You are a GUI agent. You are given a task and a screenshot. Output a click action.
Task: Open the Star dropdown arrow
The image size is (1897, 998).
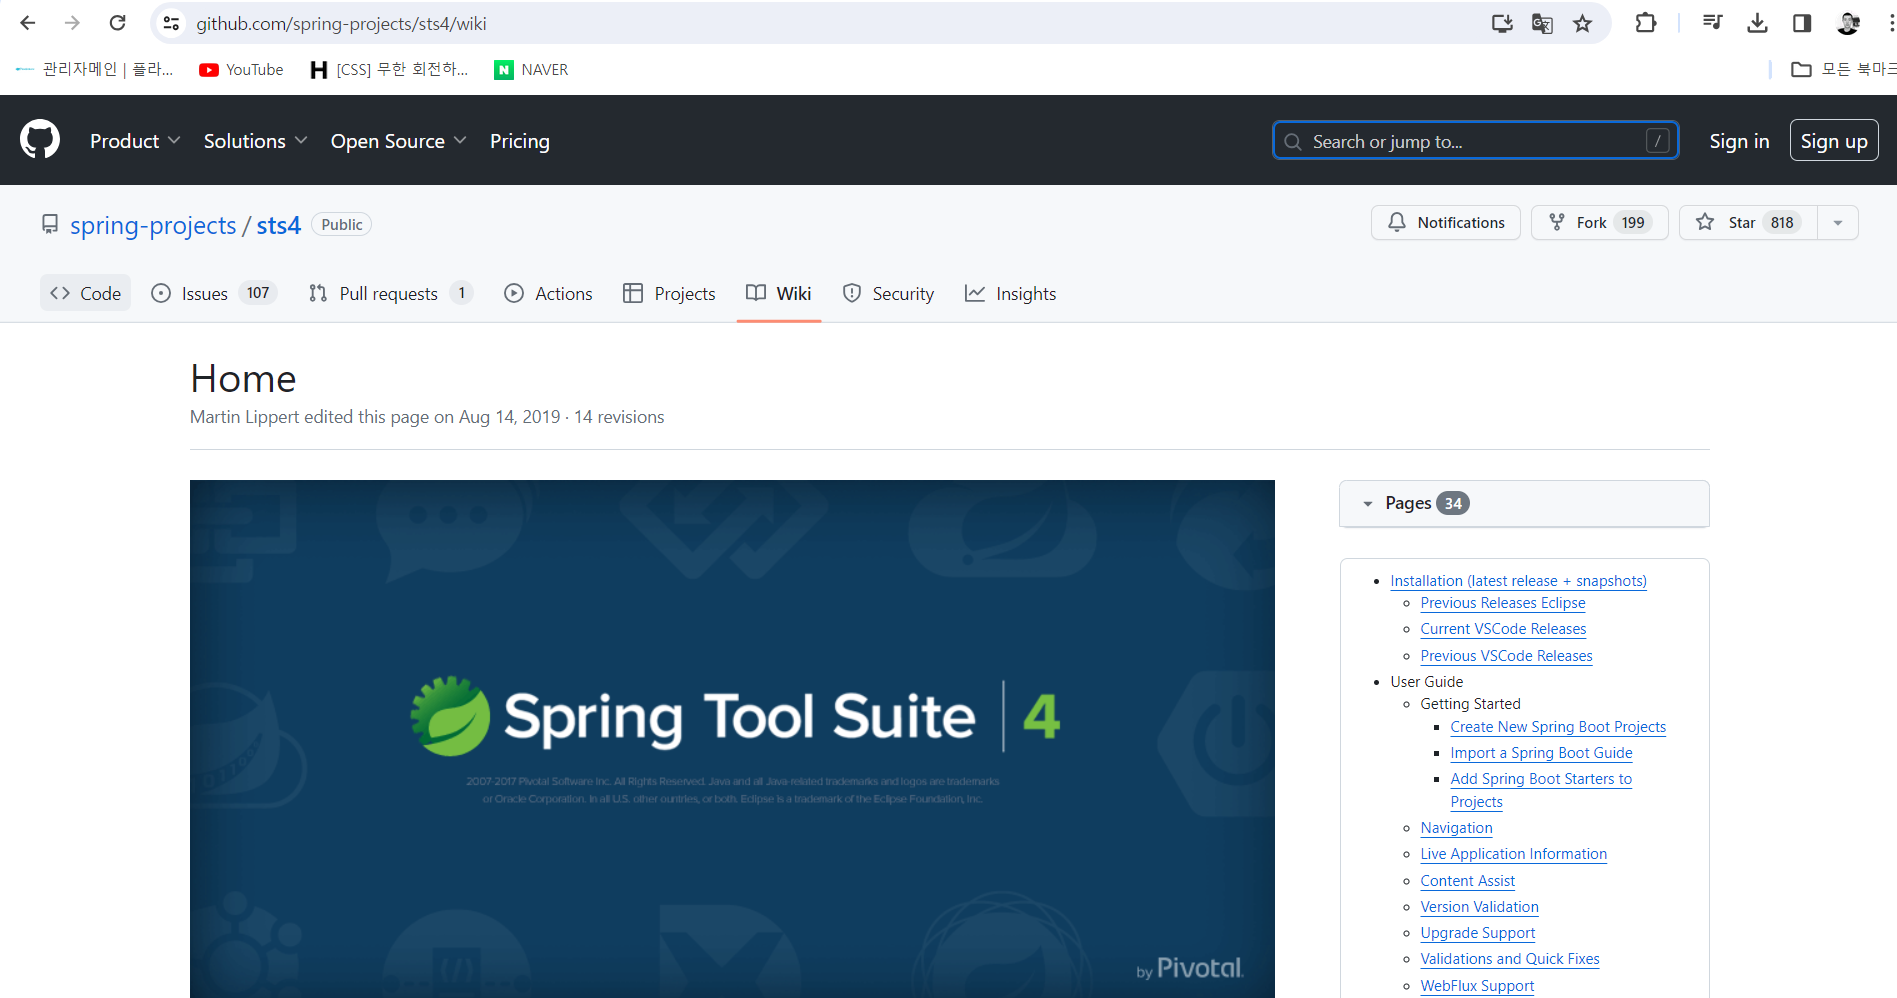click(x=1838, y=222)
